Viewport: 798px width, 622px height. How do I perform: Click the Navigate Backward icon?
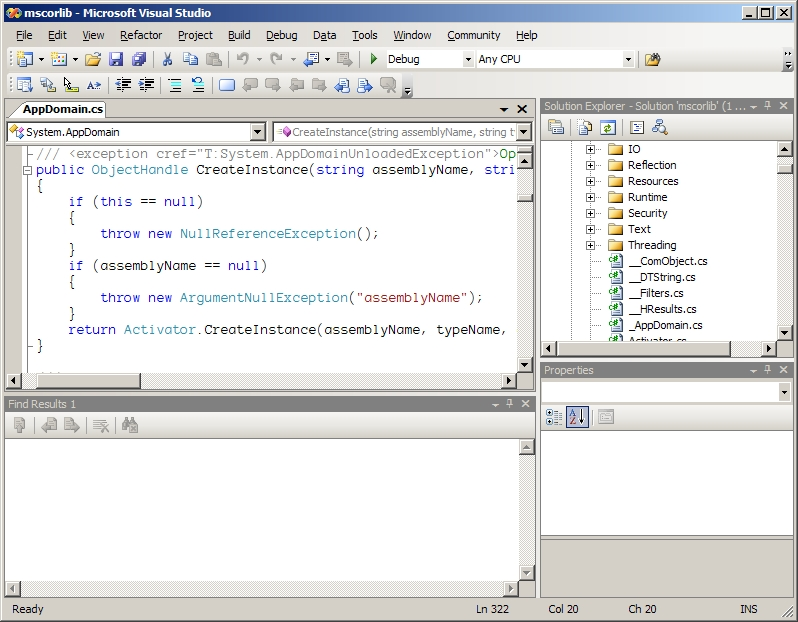311,60
